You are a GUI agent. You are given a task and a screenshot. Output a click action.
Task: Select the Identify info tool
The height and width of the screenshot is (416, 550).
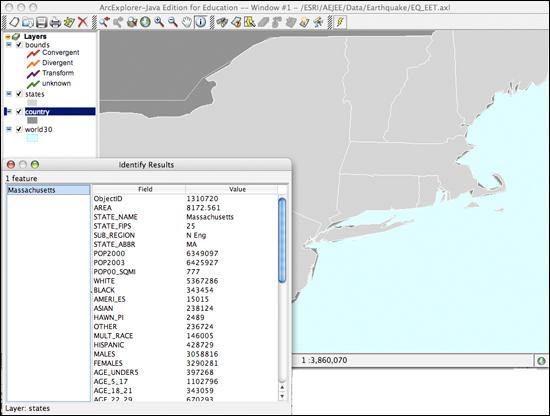coord(201,22)
